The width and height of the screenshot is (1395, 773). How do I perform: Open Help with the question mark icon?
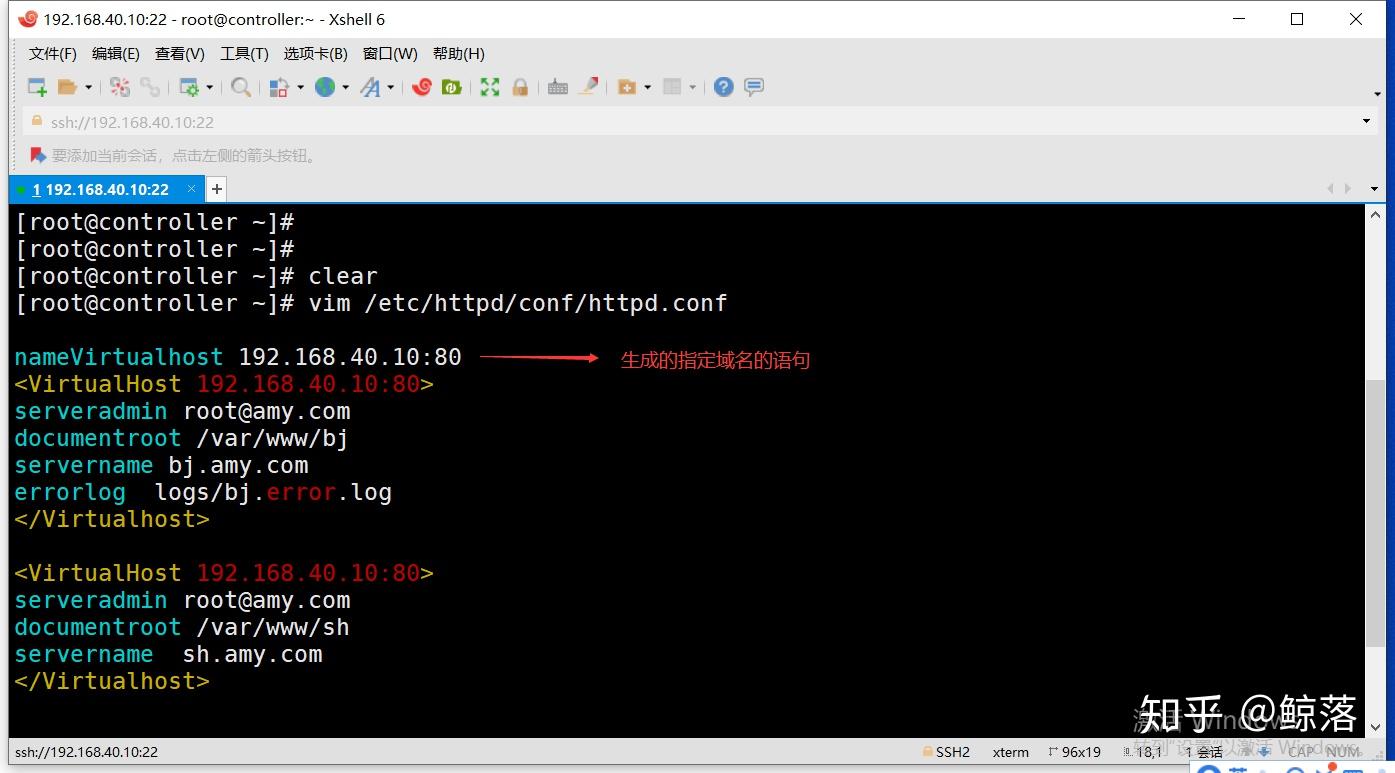(724, 87)
